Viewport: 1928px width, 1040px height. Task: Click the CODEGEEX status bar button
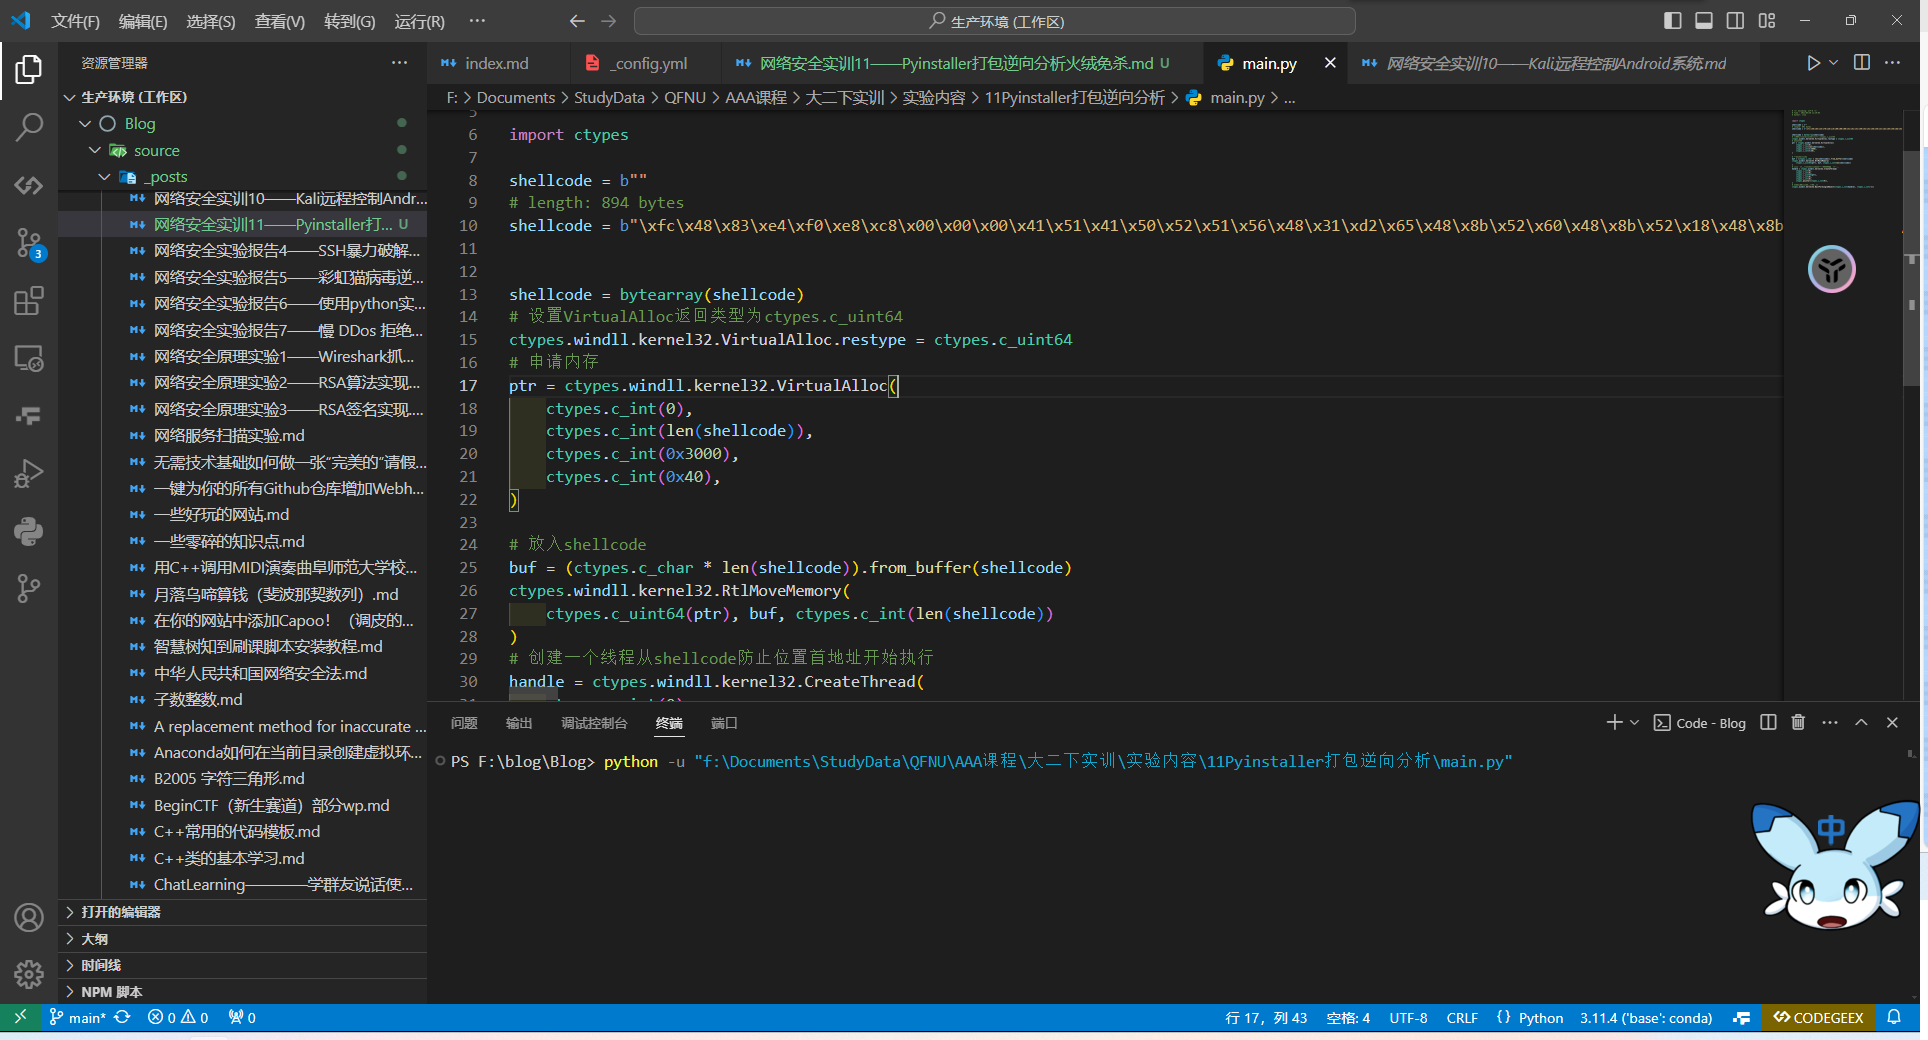[x=1818, y=1018]
